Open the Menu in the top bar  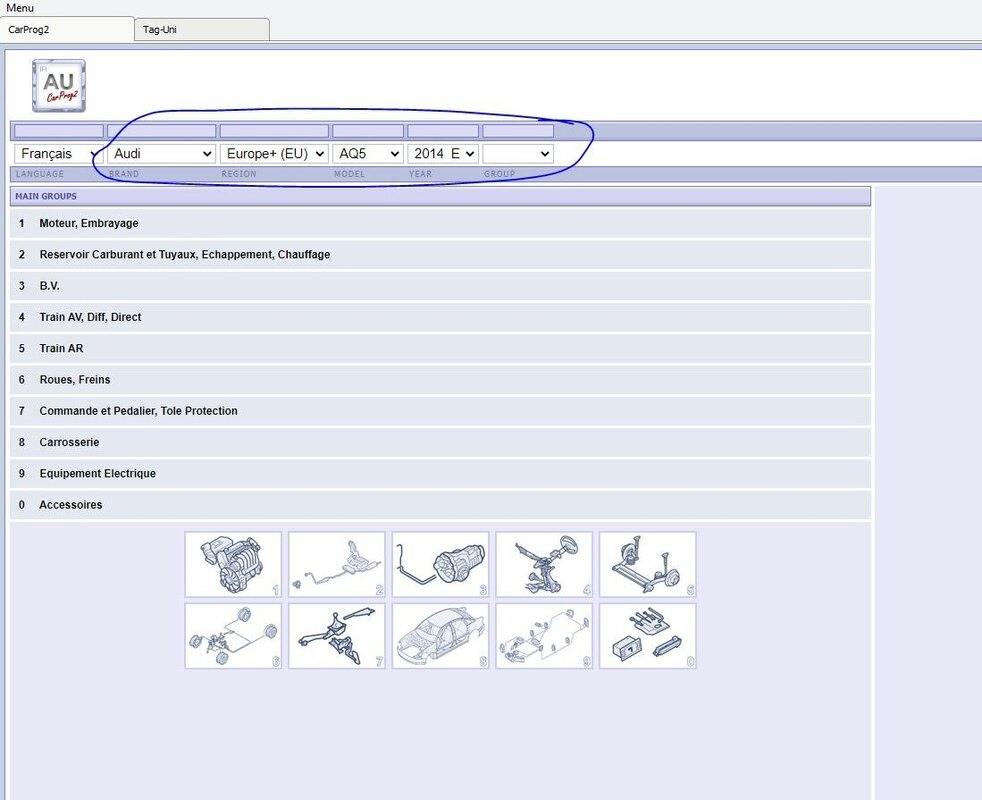tap(20, 8)
